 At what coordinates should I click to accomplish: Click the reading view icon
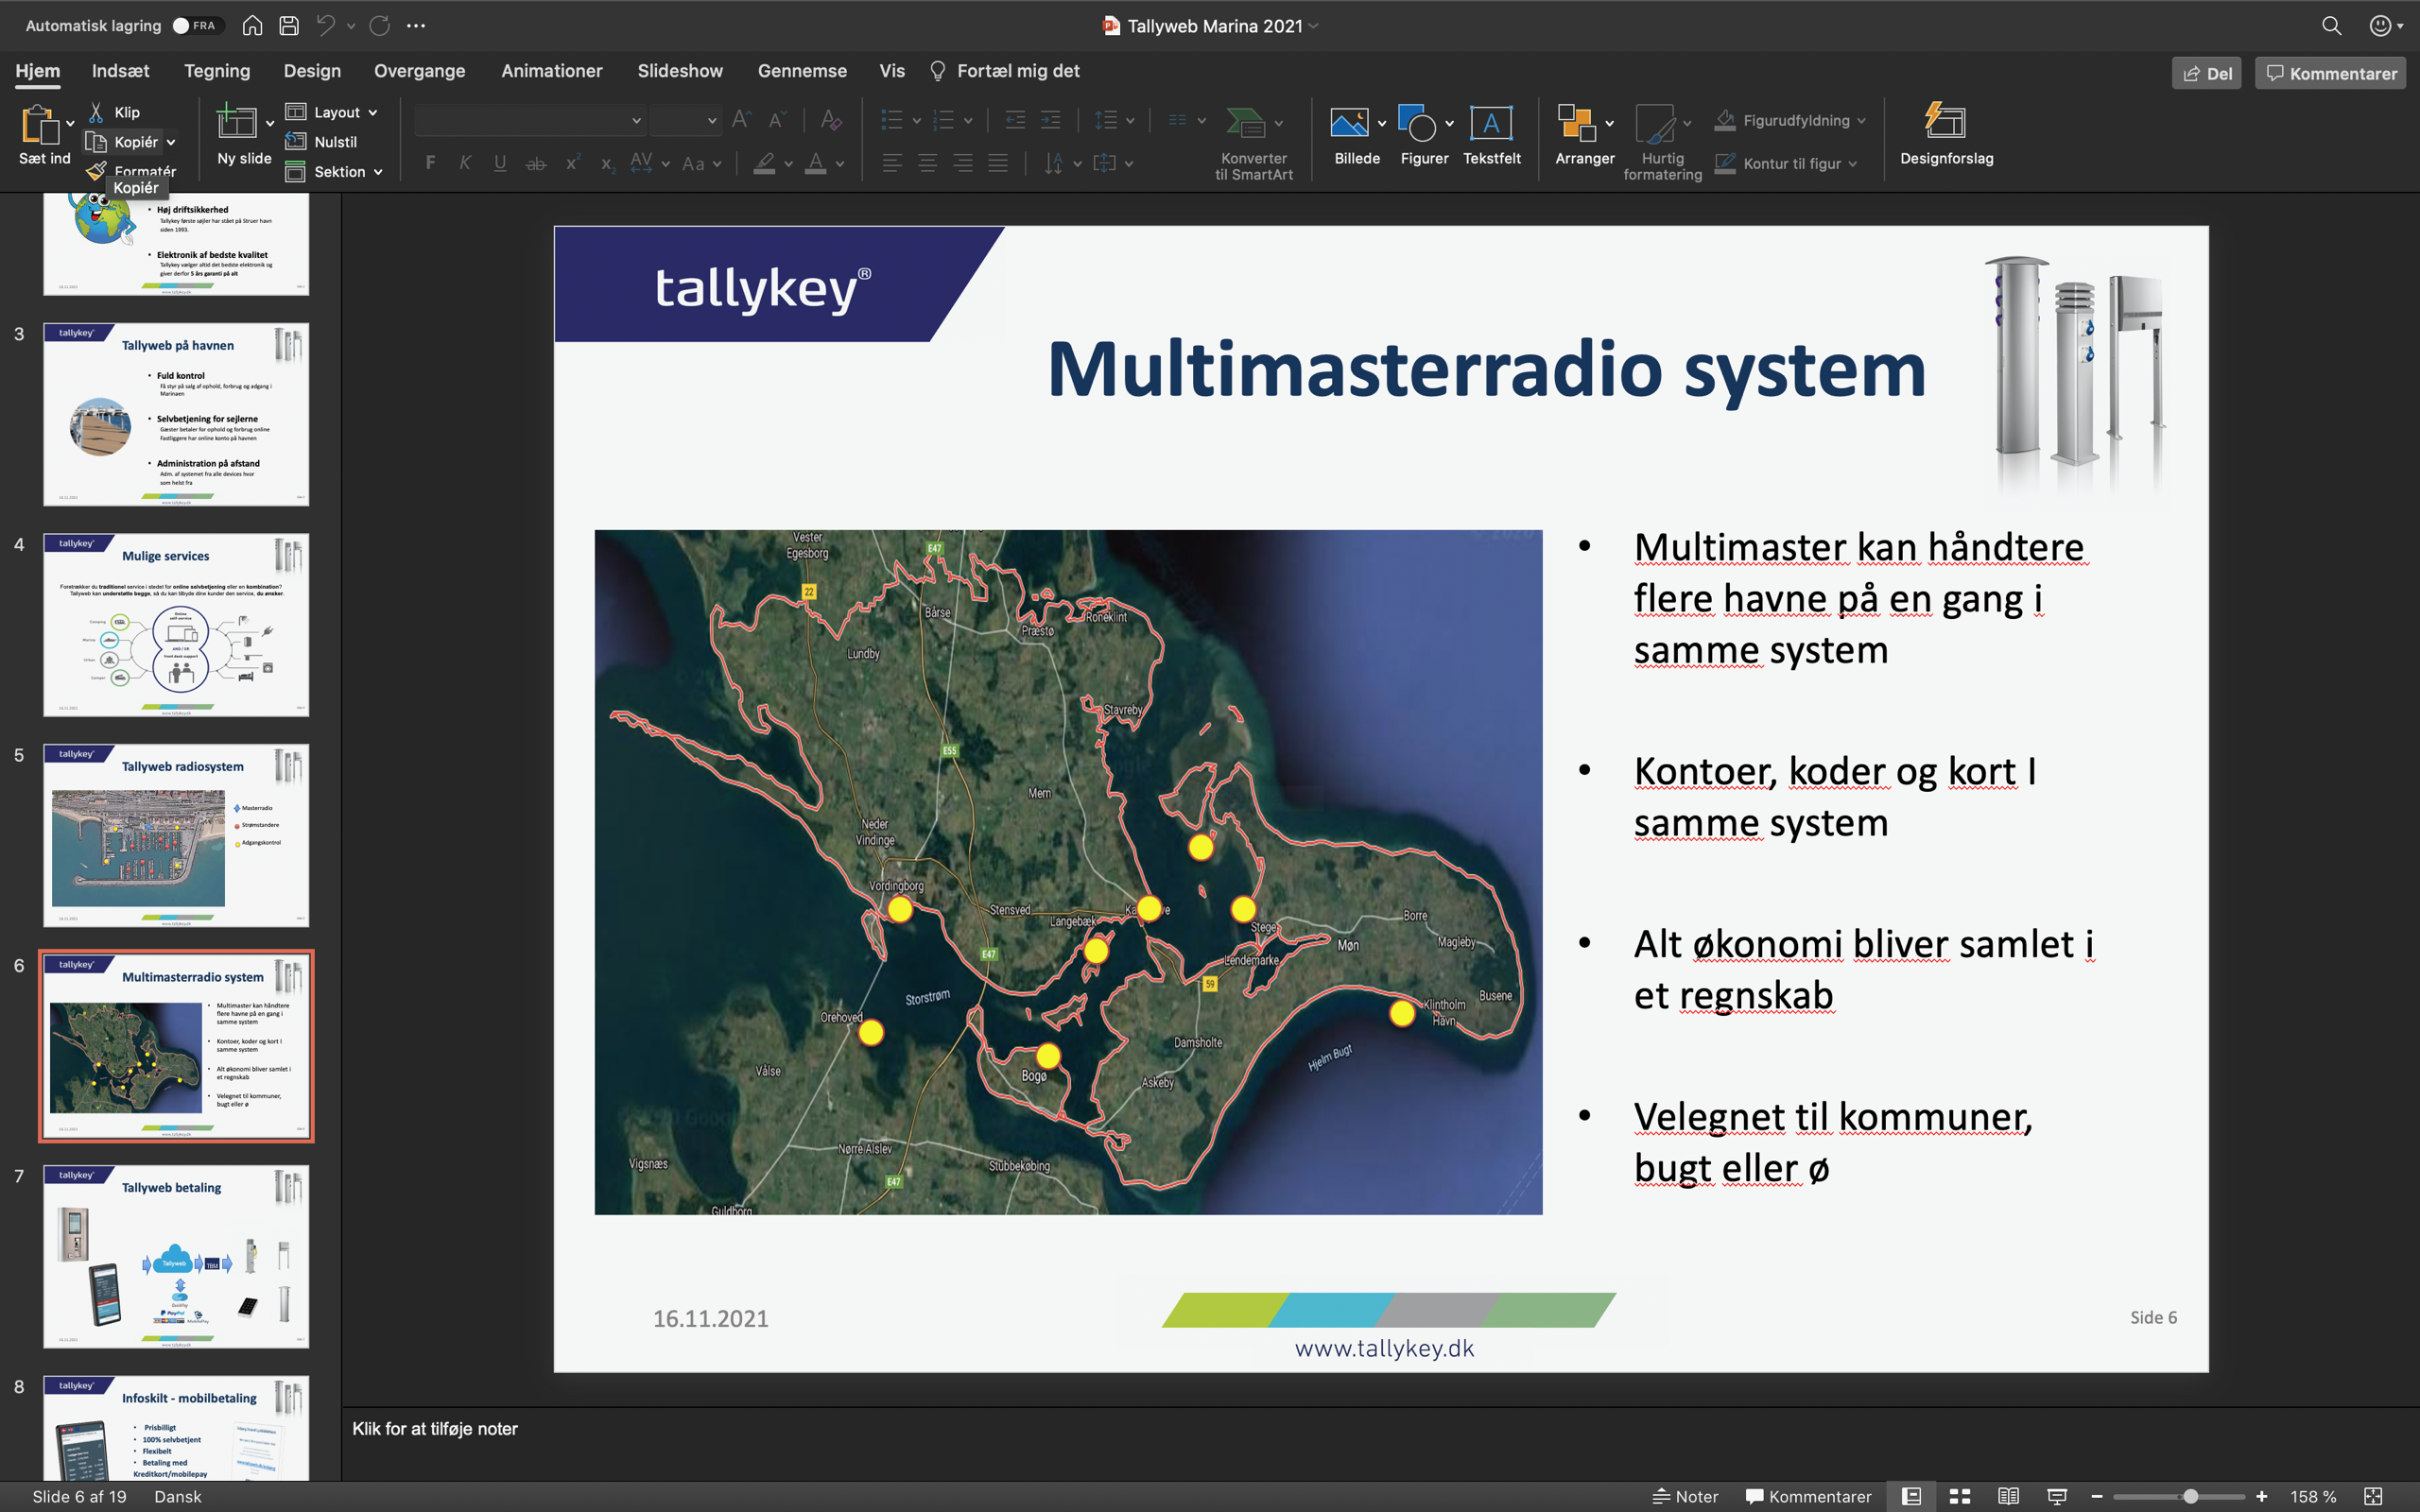(x=2008, y=1496)
